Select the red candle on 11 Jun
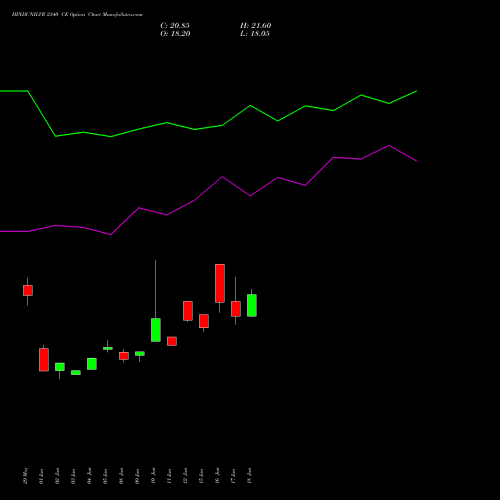This screenshot has width=500, height=500. point(172,341)
